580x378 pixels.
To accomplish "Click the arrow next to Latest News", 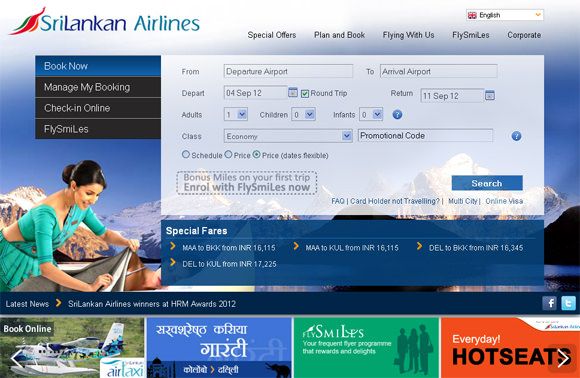I will (x=58, y=303).
